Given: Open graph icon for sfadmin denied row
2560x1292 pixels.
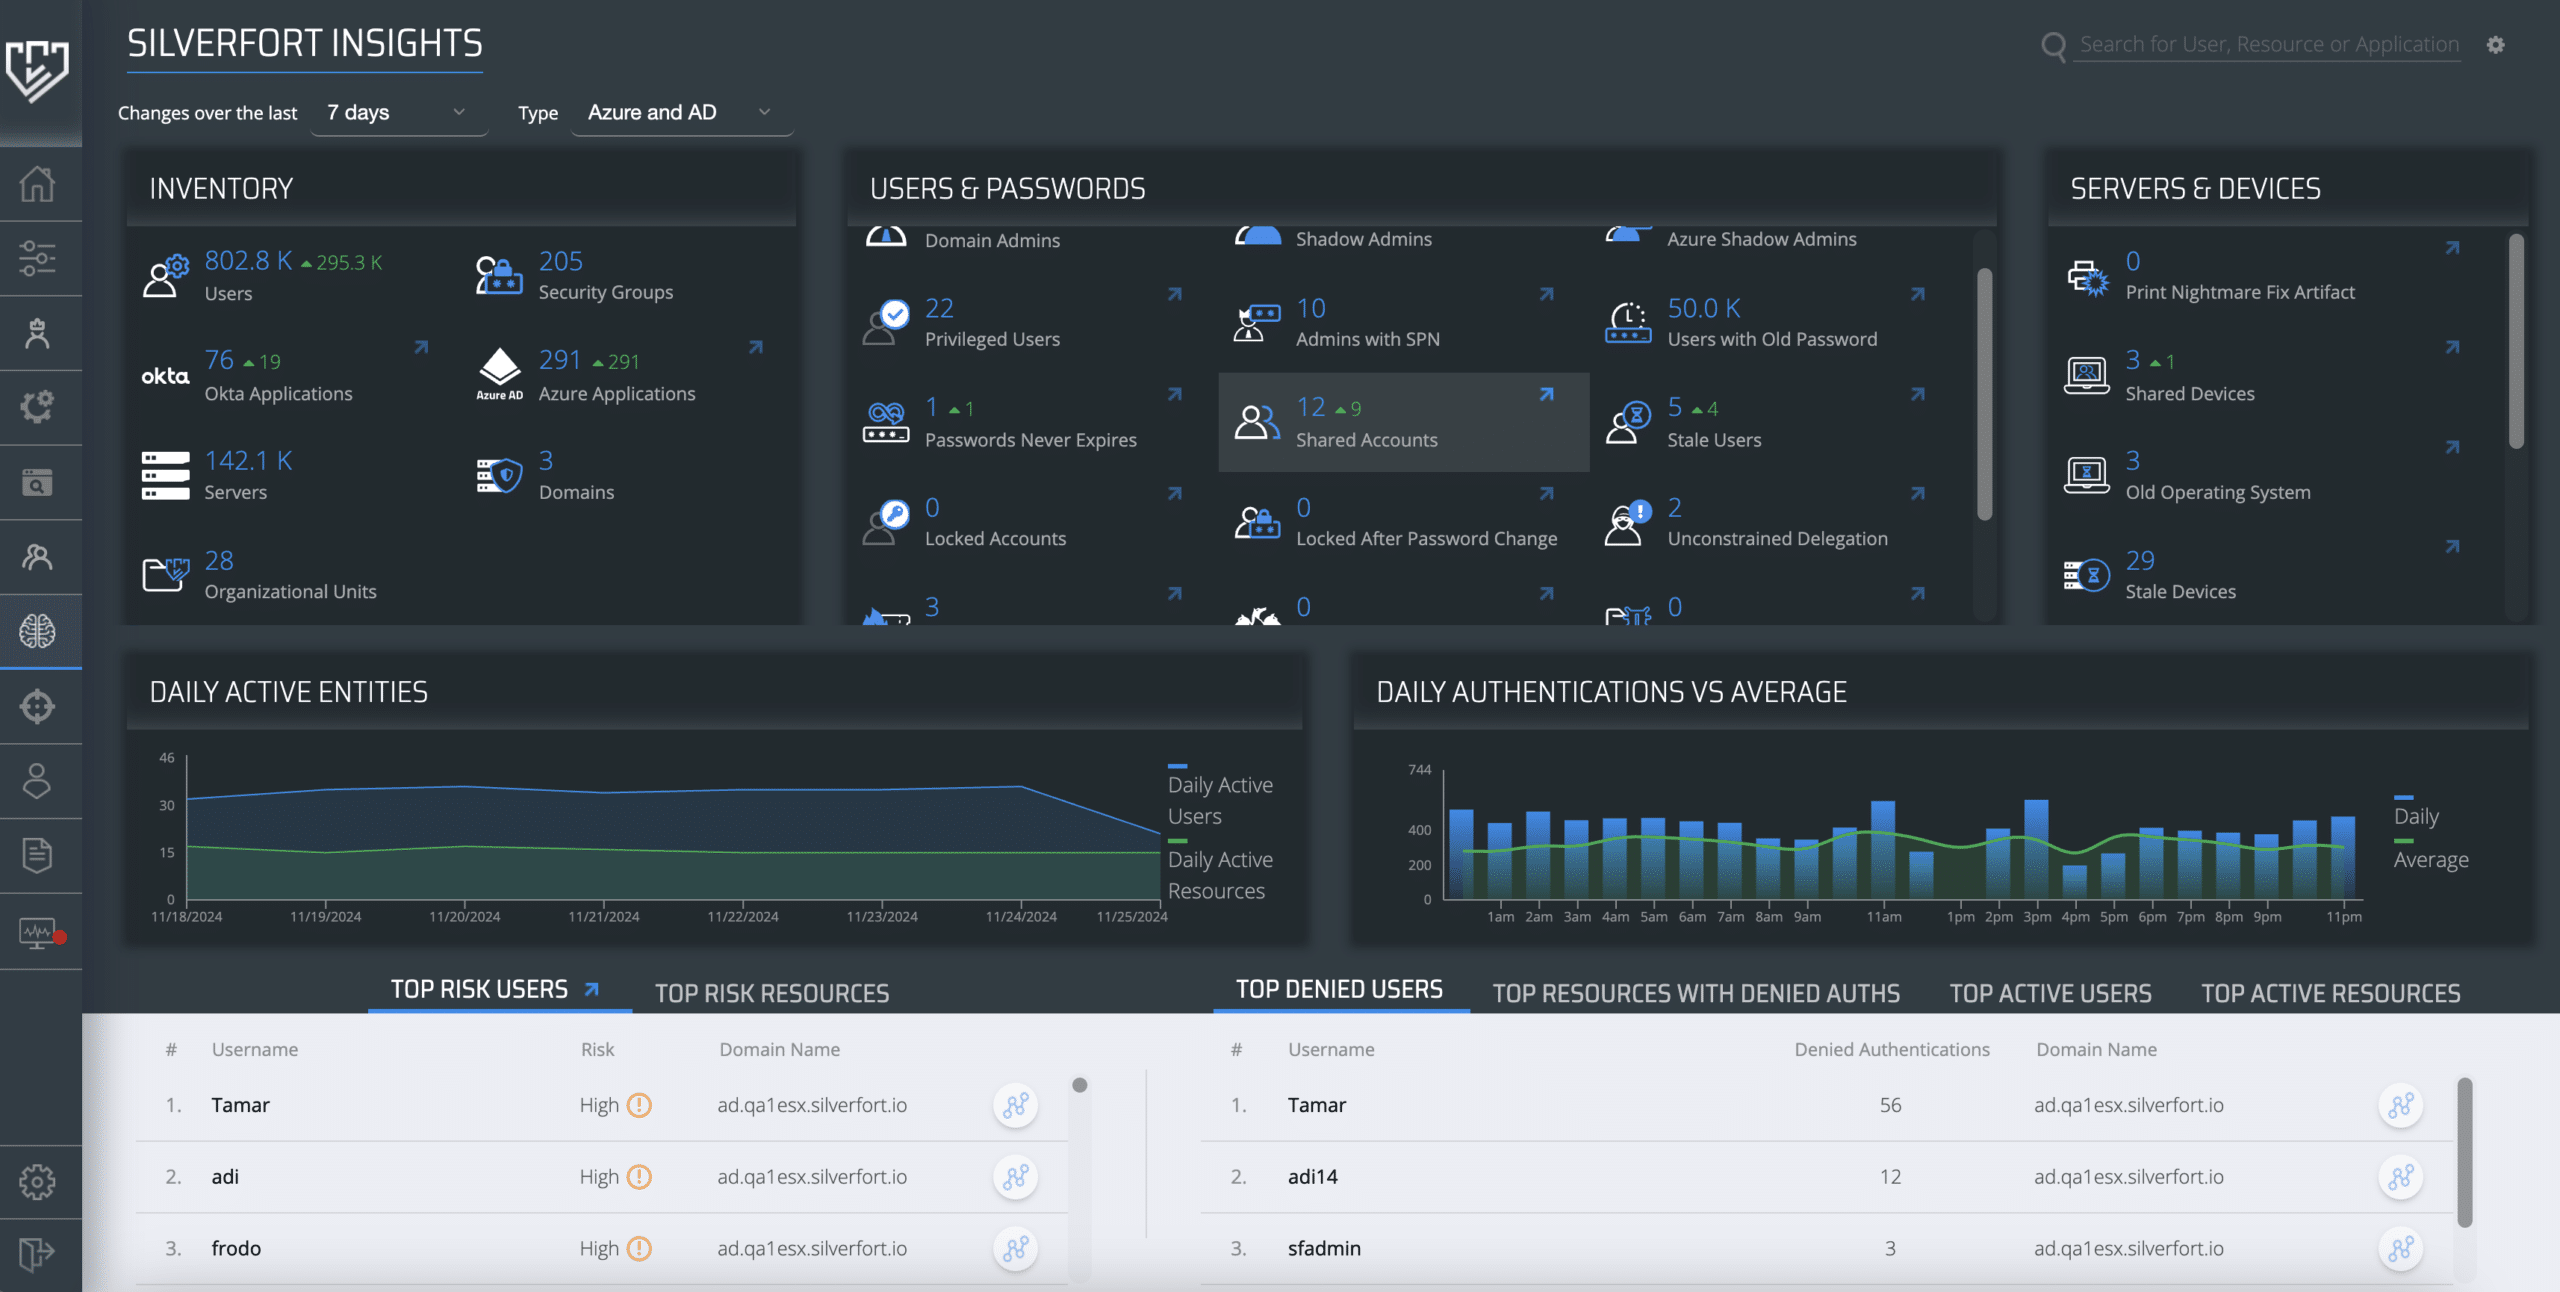Looking at the screenshot, I should (2400, 1248).
